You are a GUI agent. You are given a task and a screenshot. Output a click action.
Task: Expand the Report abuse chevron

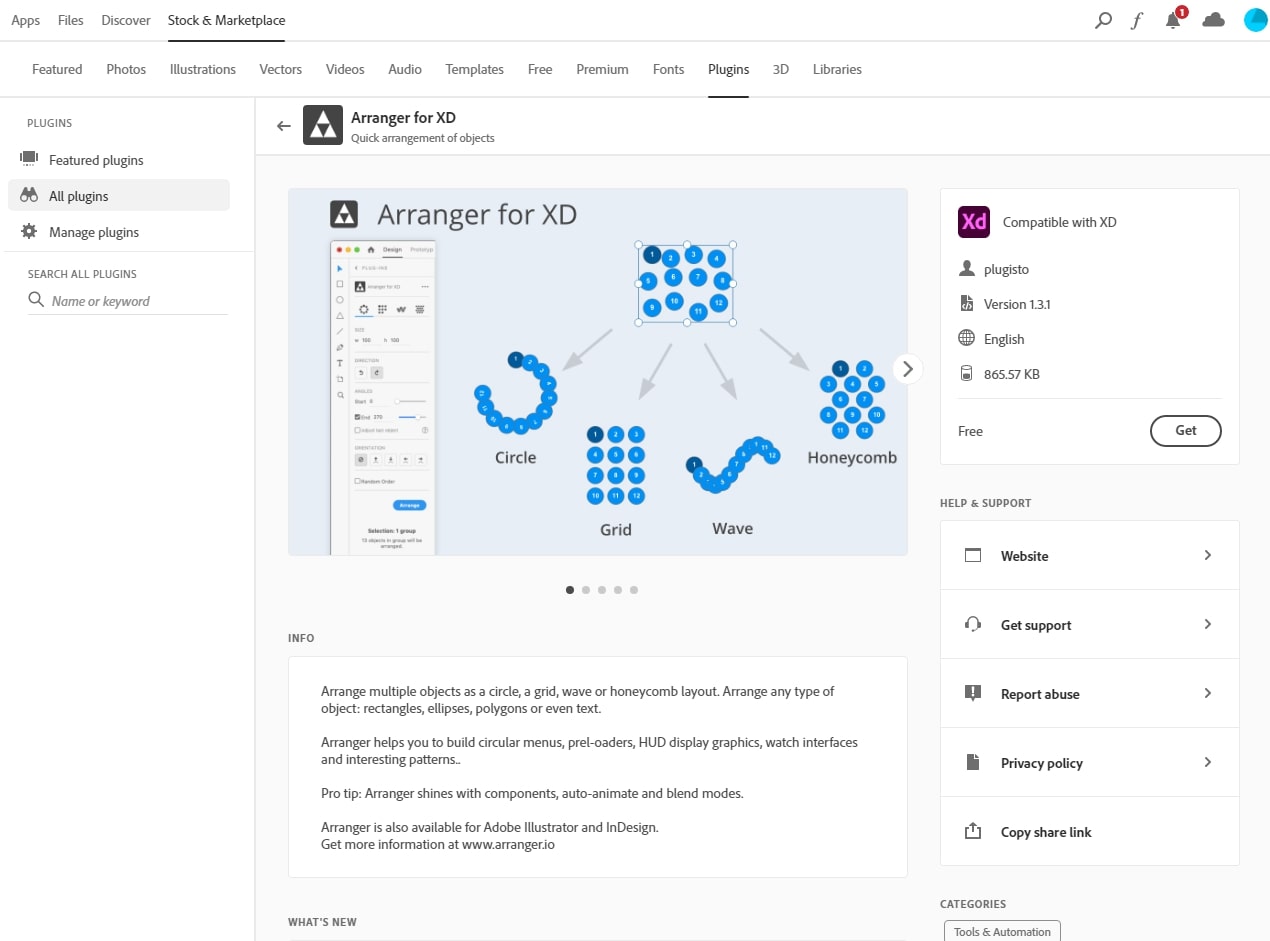[x=1208, y=693]
